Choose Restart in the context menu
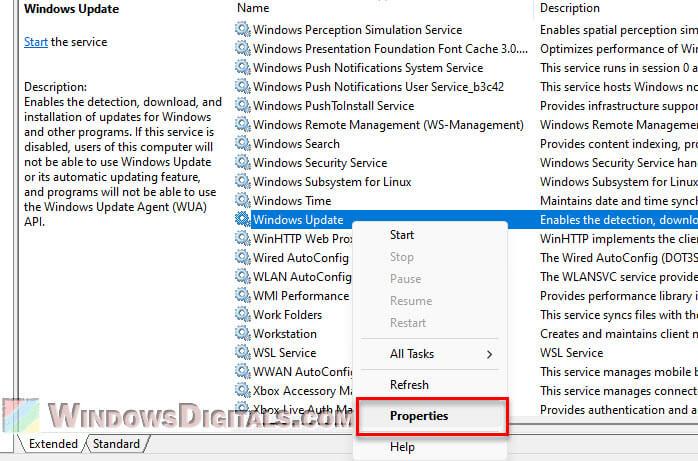 (408, 323)
